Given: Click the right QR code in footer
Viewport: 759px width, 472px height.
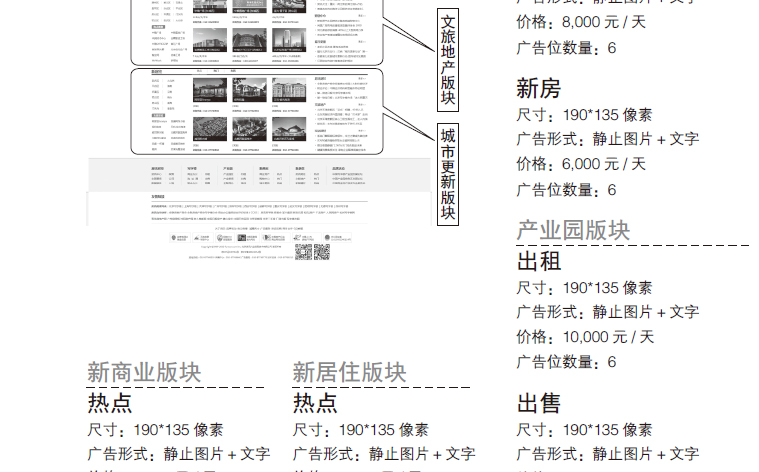Looking at the screenshot, I should pyautogui.click(x=321, y=252).
